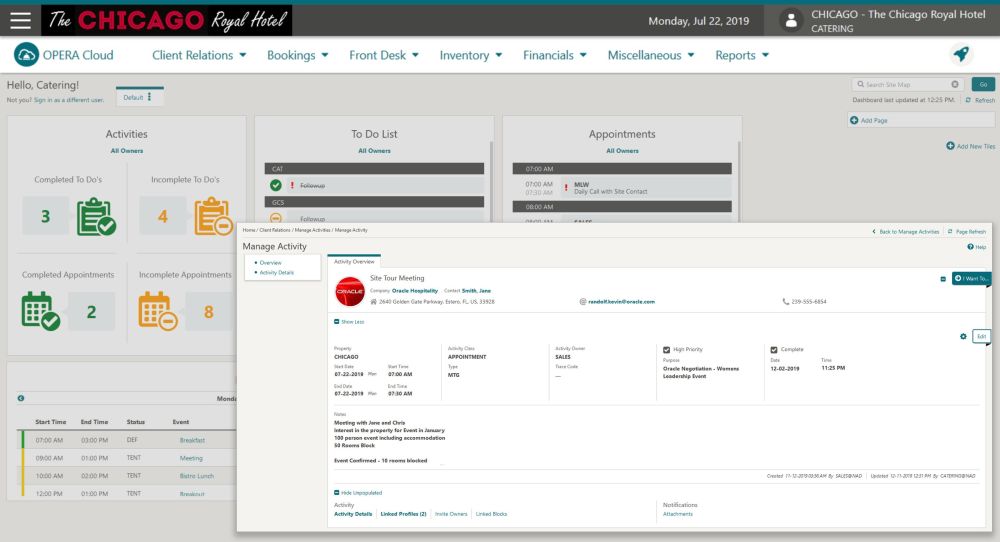This screenshot has height=542, width=1000.
Task: Click the Page Refresh icon
Action: 950,231
